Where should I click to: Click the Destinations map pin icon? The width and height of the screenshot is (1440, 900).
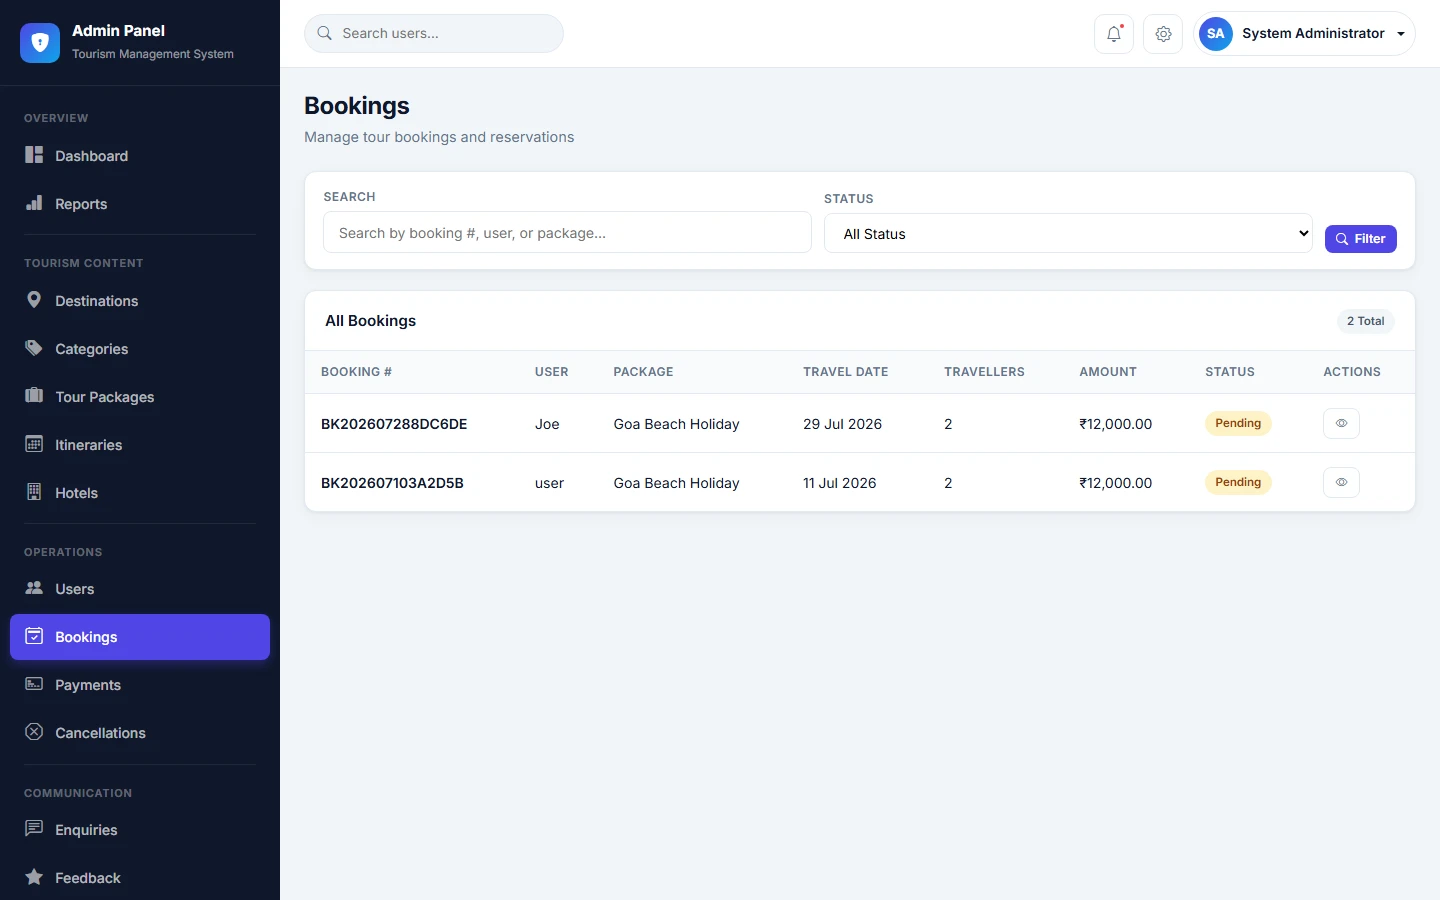(34, 300)
